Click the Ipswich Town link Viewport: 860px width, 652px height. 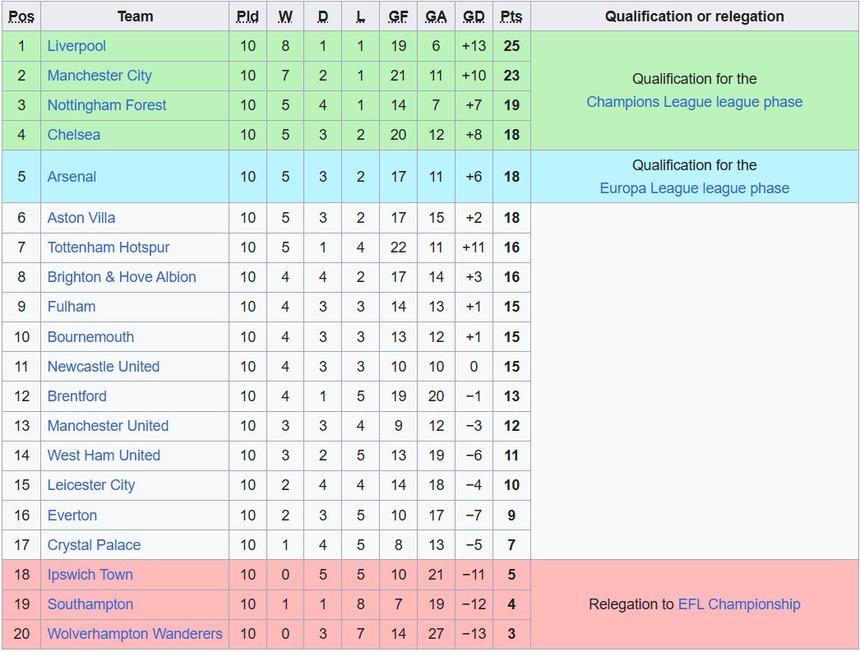(x=90, y=575)
